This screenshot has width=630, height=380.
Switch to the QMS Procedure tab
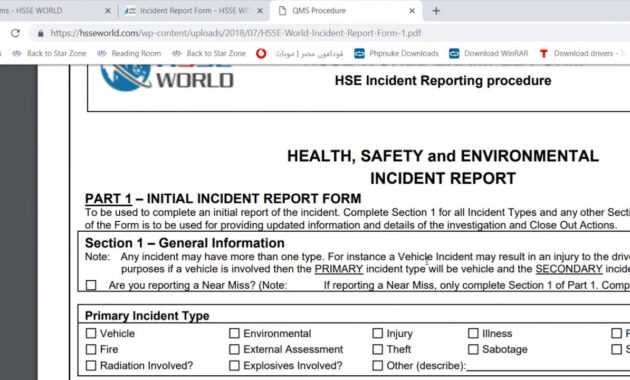coord(347,11)
